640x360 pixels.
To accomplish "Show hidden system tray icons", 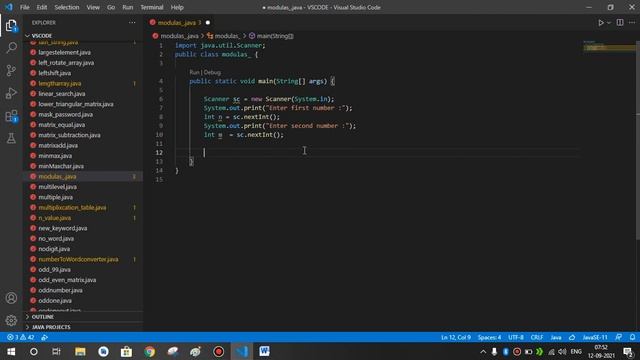I will (x=483, y=351).
